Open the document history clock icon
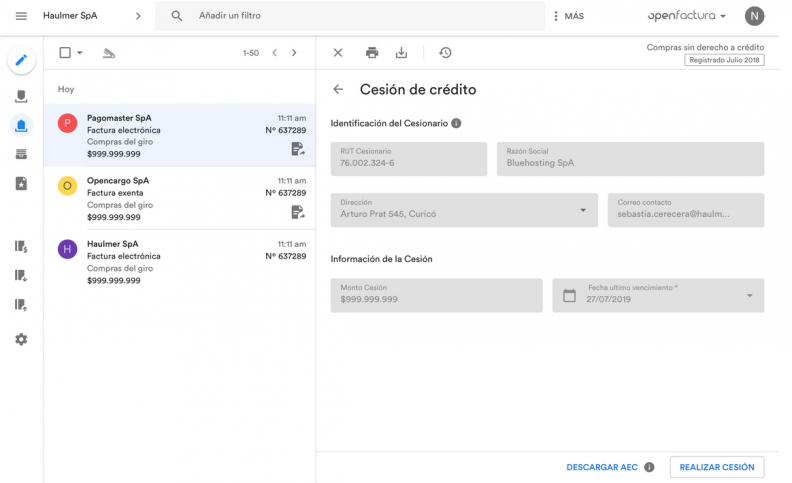The height and width of the screenshot is (483, 792). point(445,53)
